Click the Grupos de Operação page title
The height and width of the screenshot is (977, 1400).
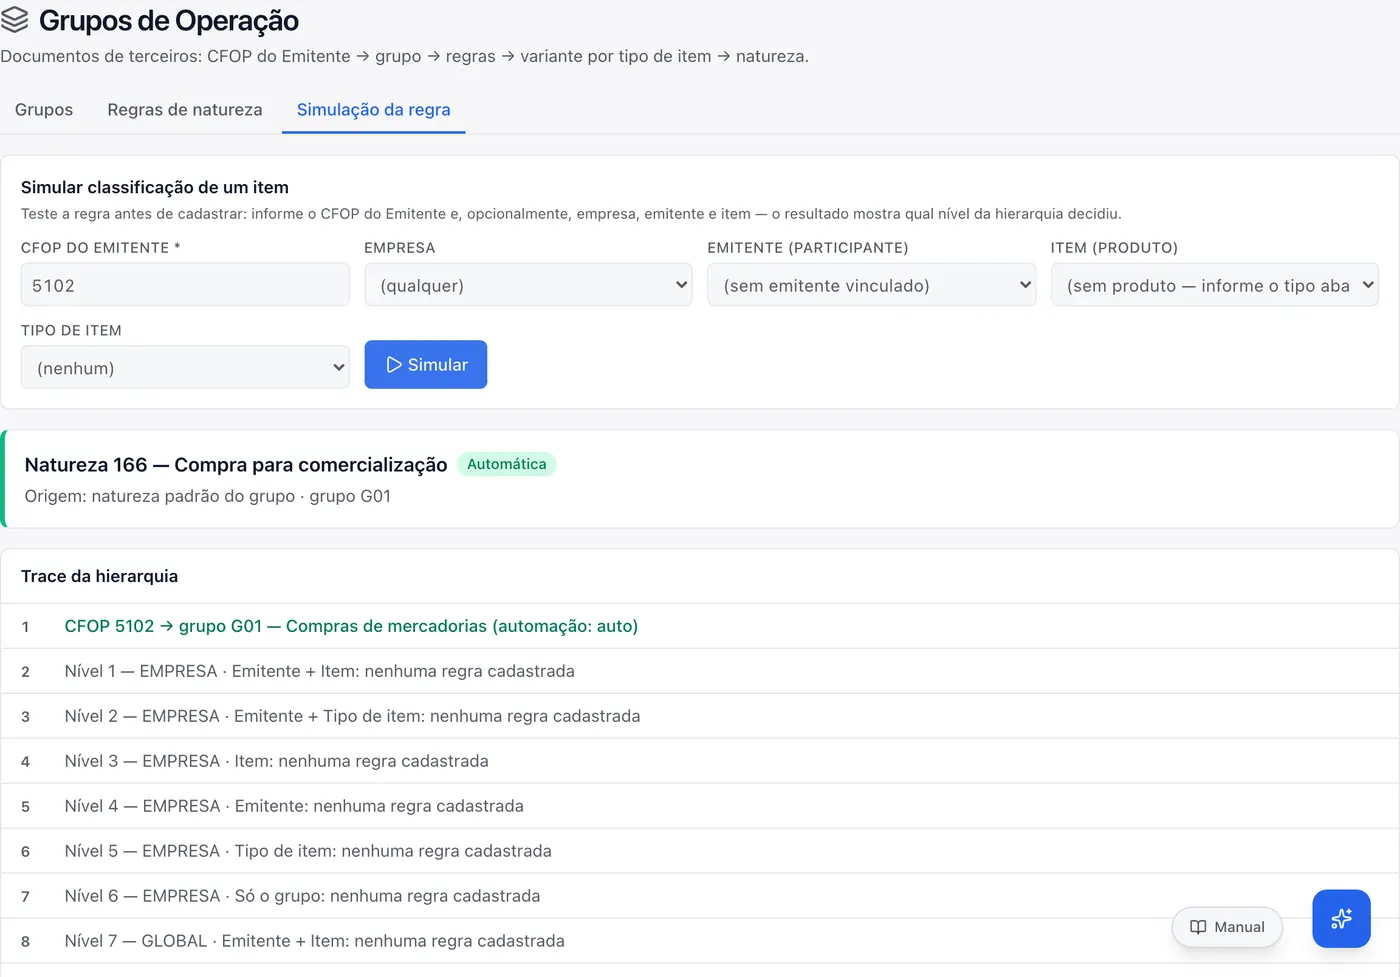[x=169, y=20]
